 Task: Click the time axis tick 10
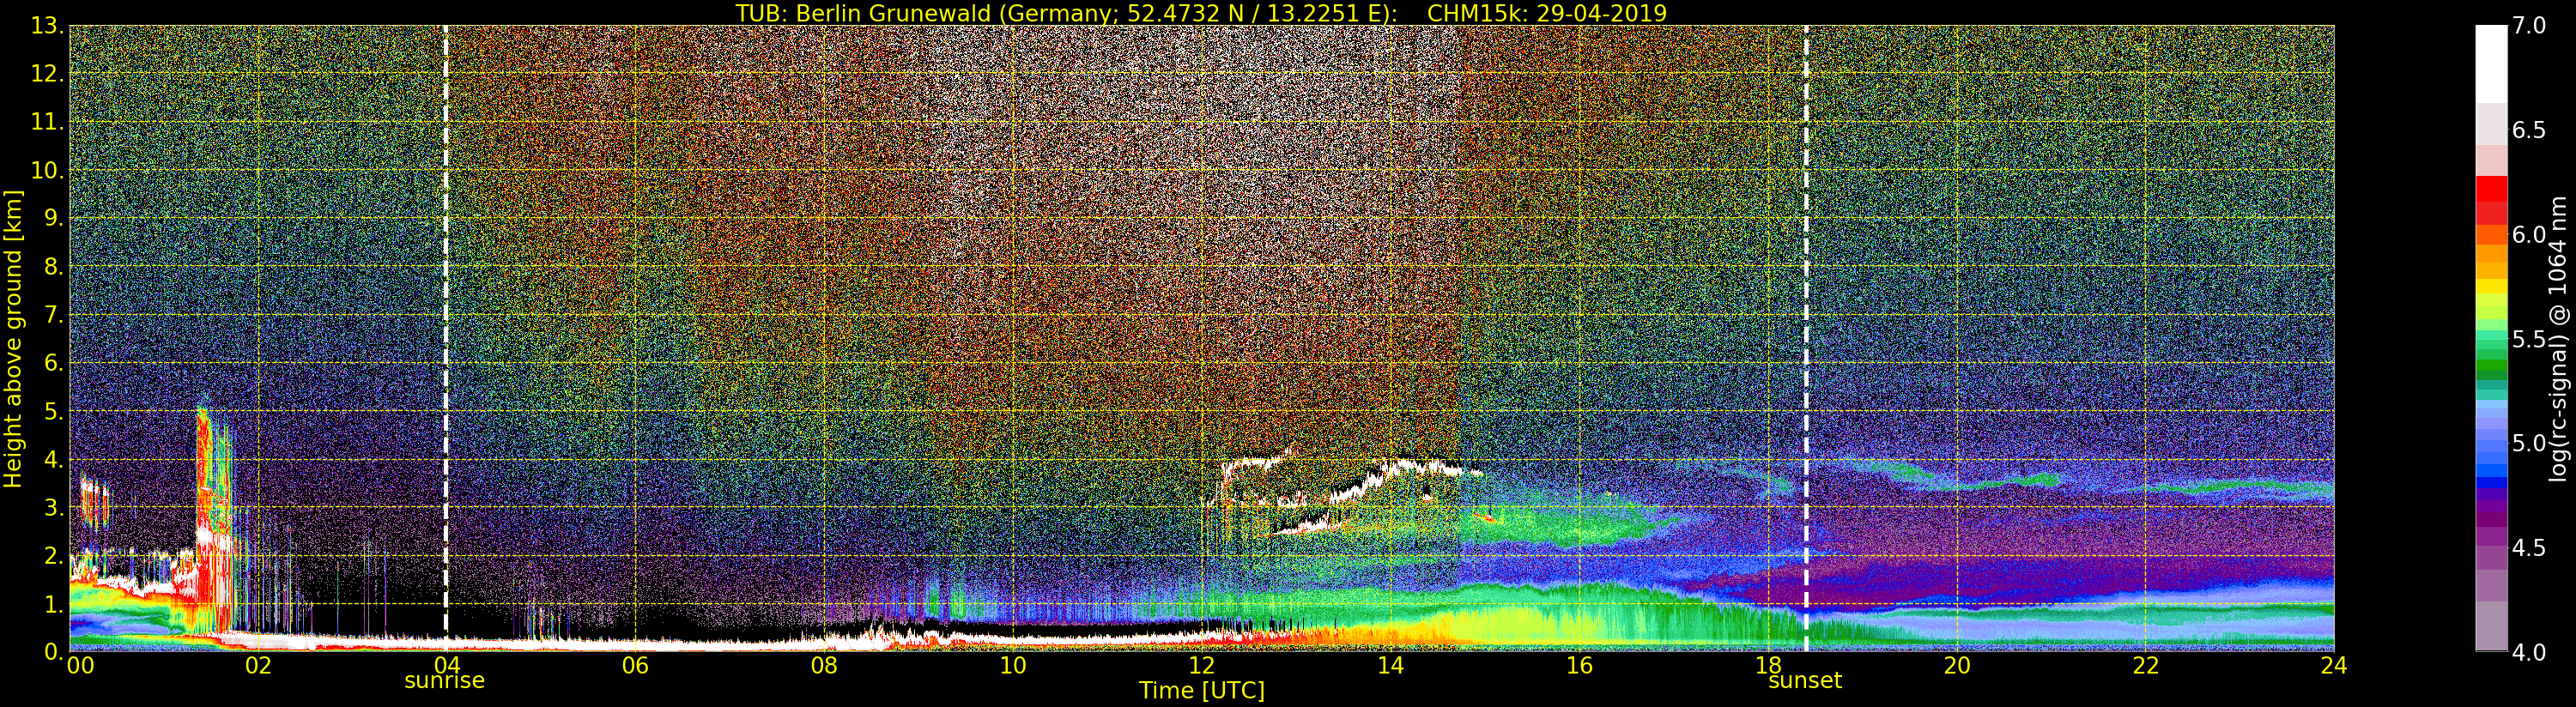pos(1013,665)
